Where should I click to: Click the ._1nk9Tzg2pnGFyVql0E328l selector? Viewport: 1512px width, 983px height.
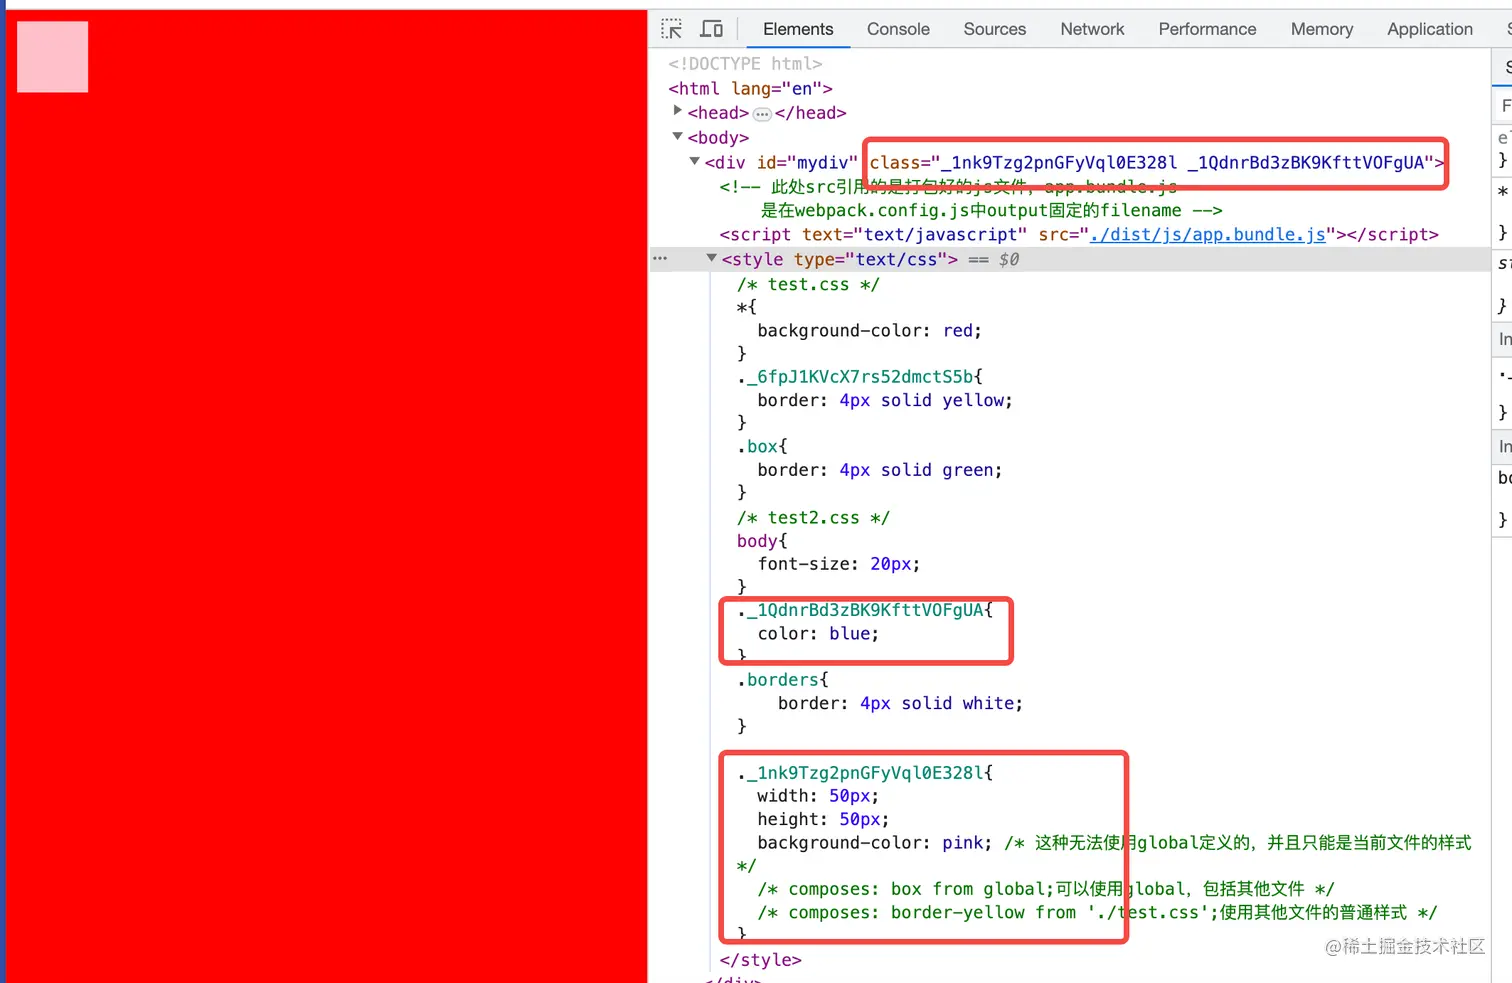pyautogui.click(x=865, y=772)
